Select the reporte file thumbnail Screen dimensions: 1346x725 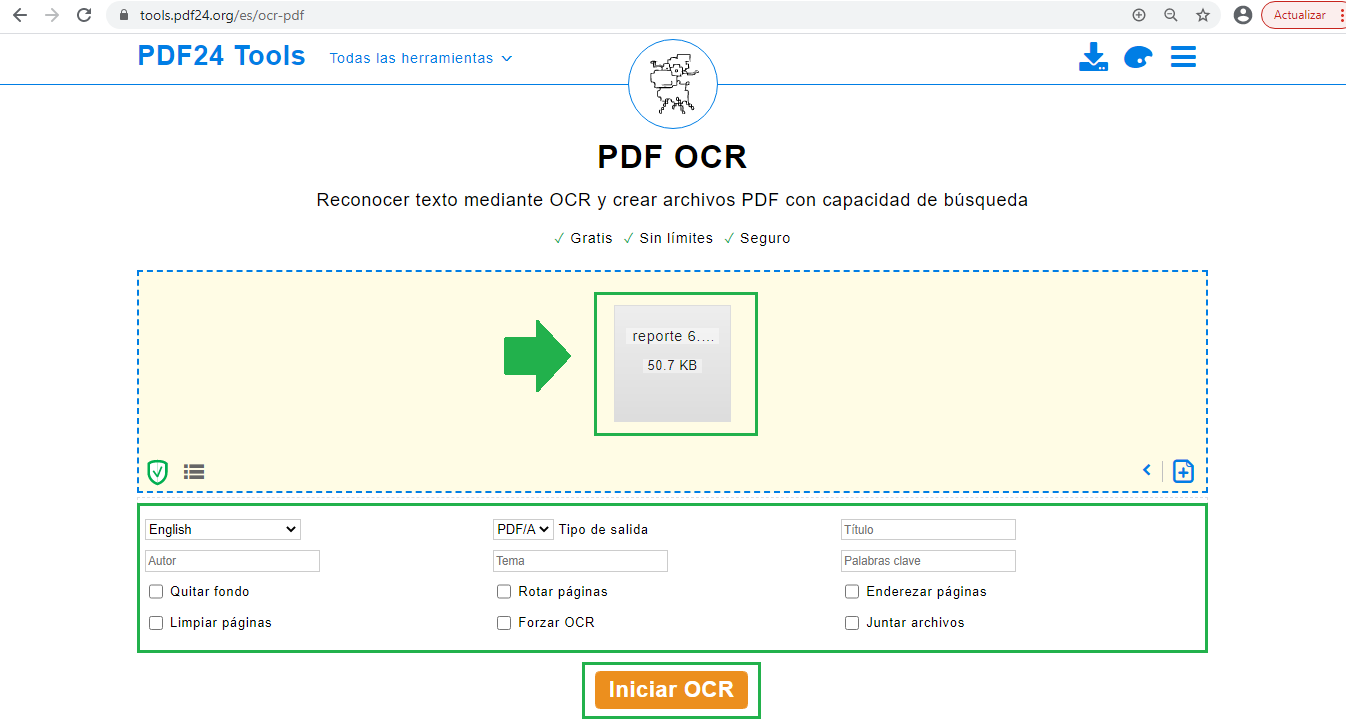coord(672,363)
